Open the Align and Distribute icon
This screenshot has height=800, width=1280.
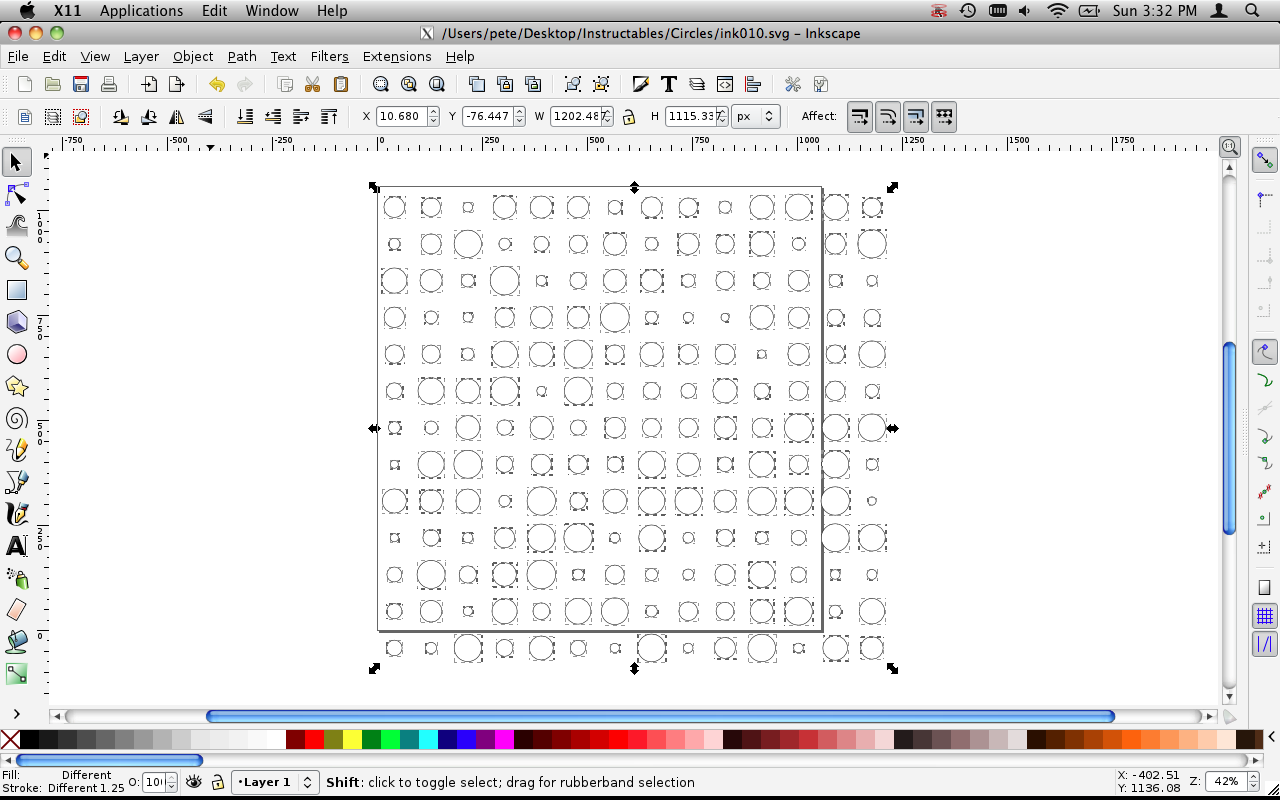pos(753,84)
